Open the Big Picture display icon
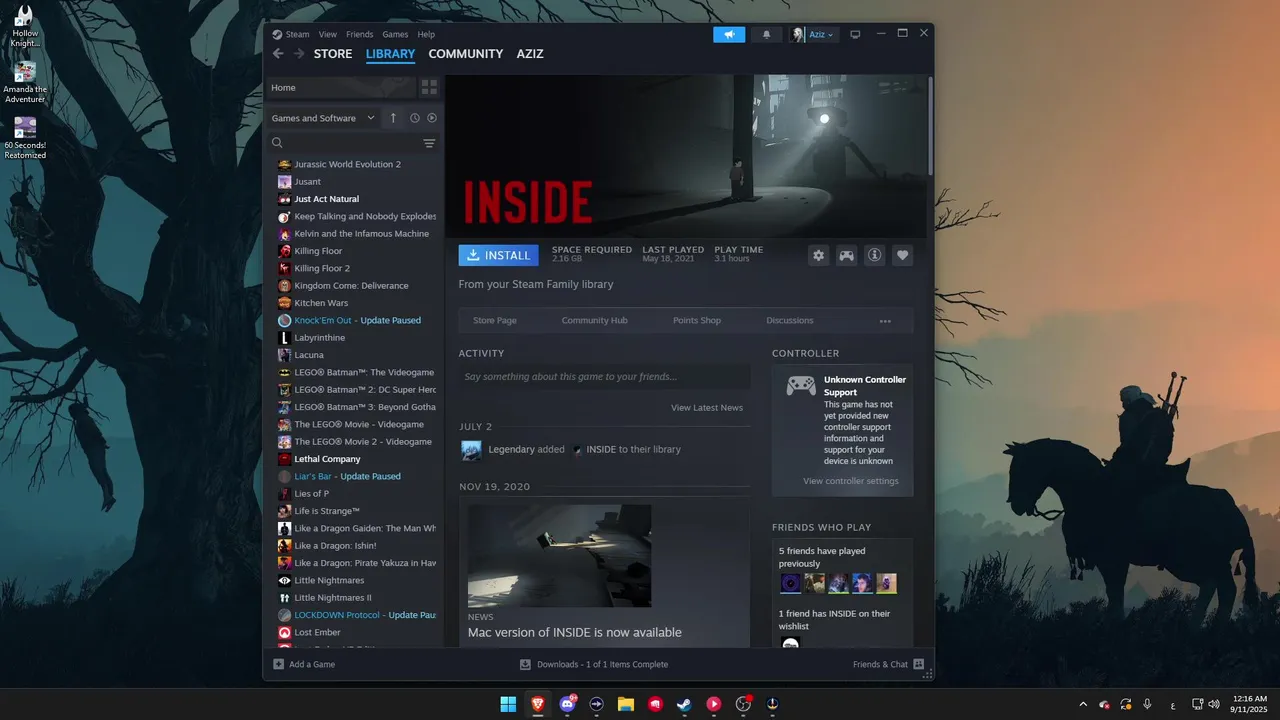The width and height of the screenshot is (1280, 720). coord(855,34)
